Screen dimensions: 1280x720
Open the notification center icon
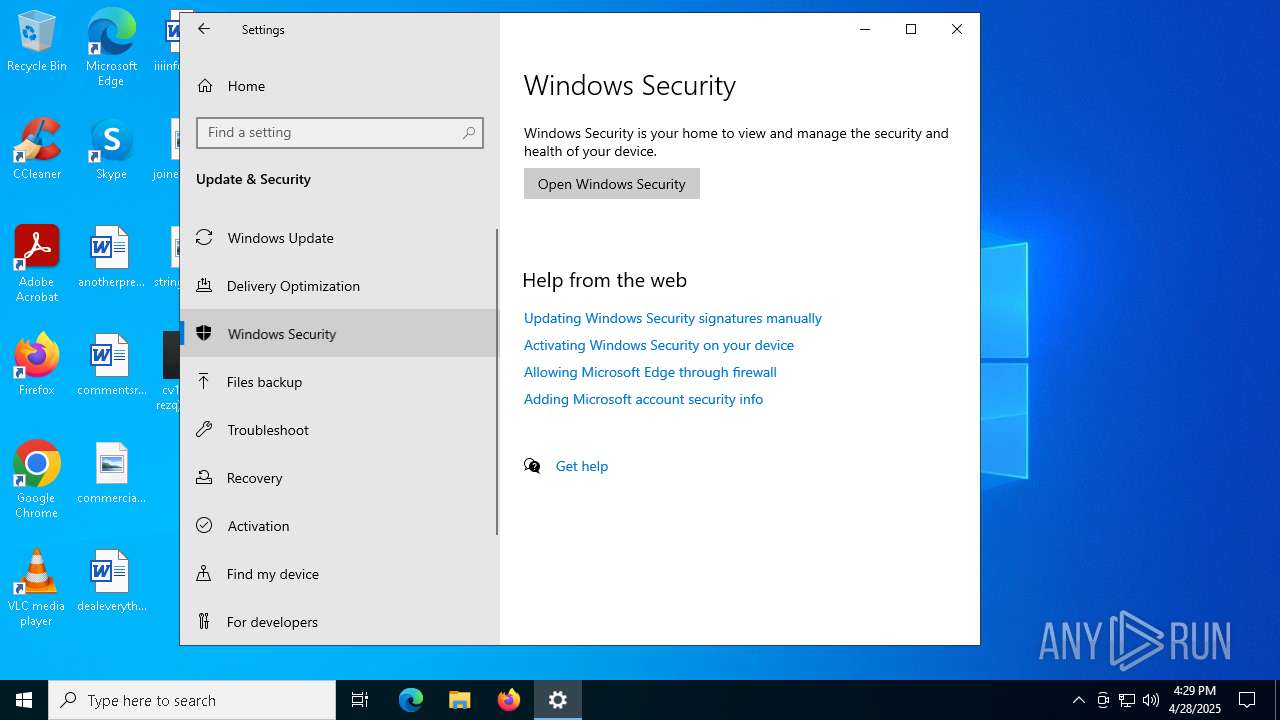click(x=1247, y=700)
